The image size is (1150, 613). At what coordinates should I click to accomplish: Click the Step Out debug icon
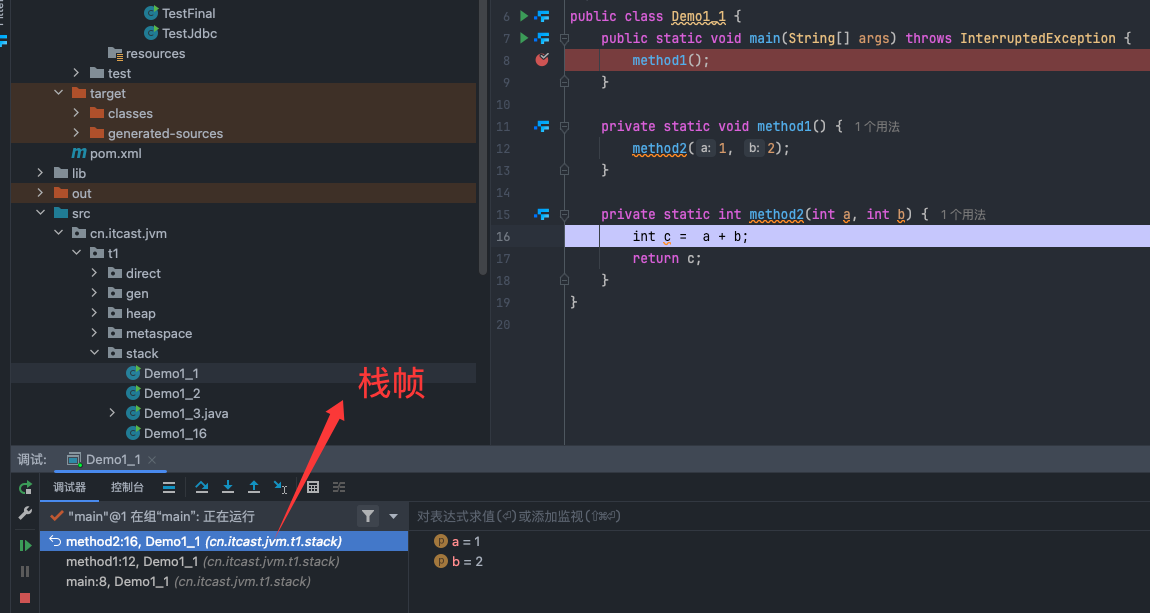click(x=254, y=487)
